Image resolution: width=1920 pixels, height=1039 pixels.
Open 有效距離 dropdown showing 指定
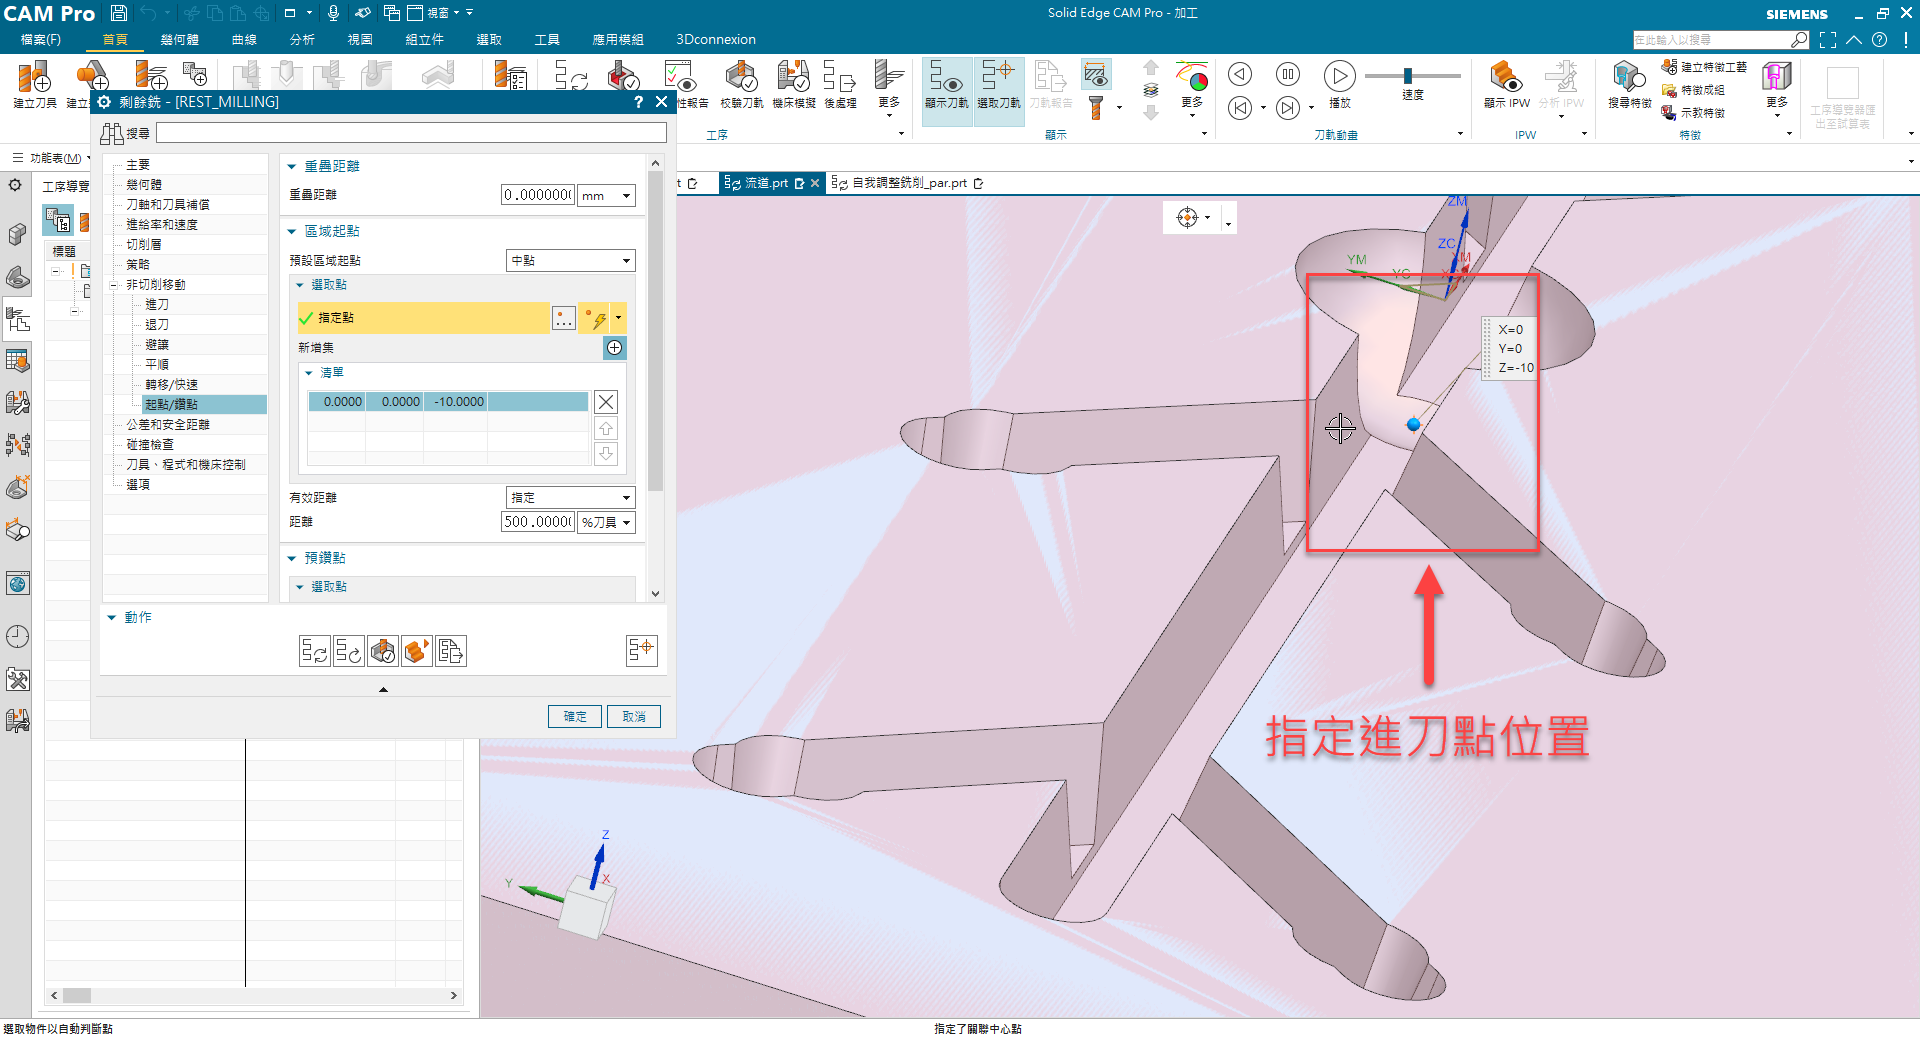(x=570, y=498)
